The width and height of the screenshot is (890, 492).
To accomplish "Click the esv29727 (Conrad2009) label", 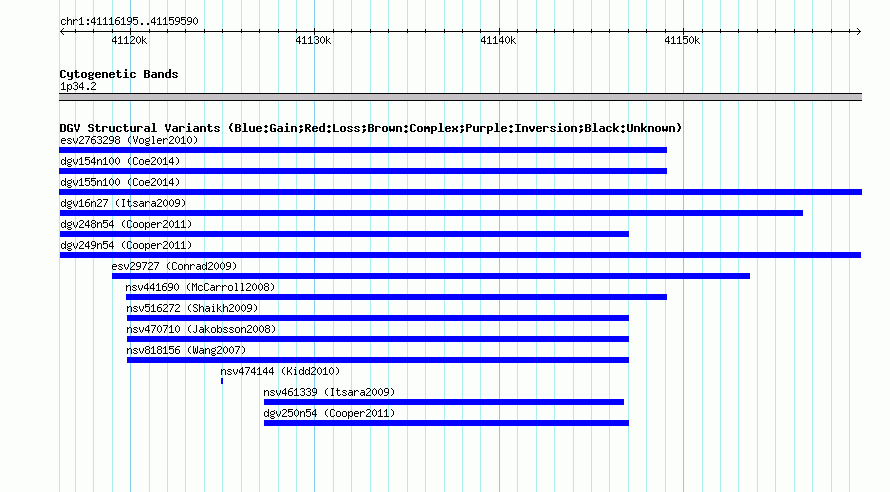I will 174,266.
